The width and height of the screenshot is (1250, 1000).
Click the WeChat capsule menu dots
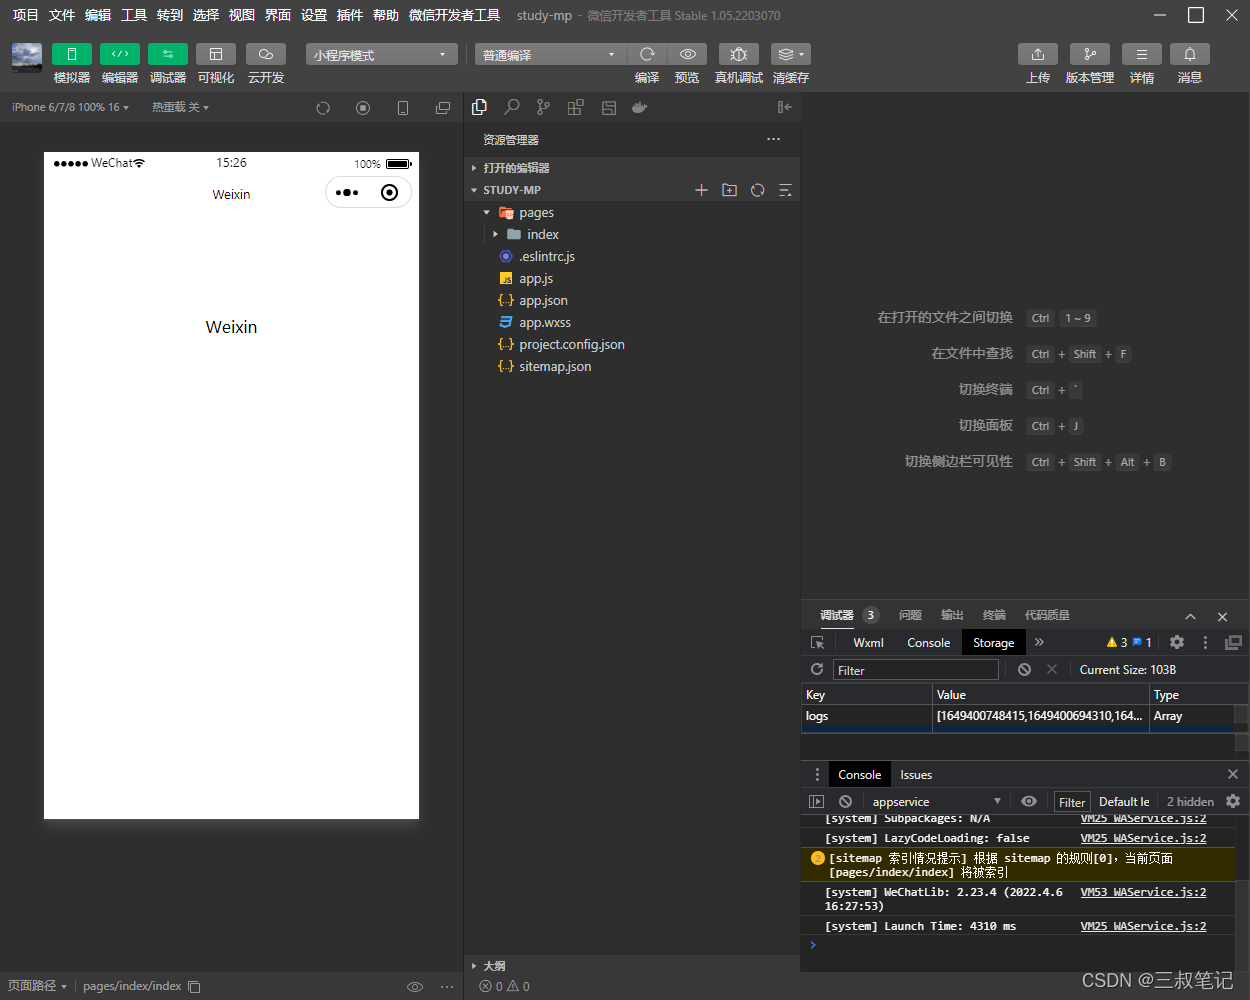click(347, 193)
